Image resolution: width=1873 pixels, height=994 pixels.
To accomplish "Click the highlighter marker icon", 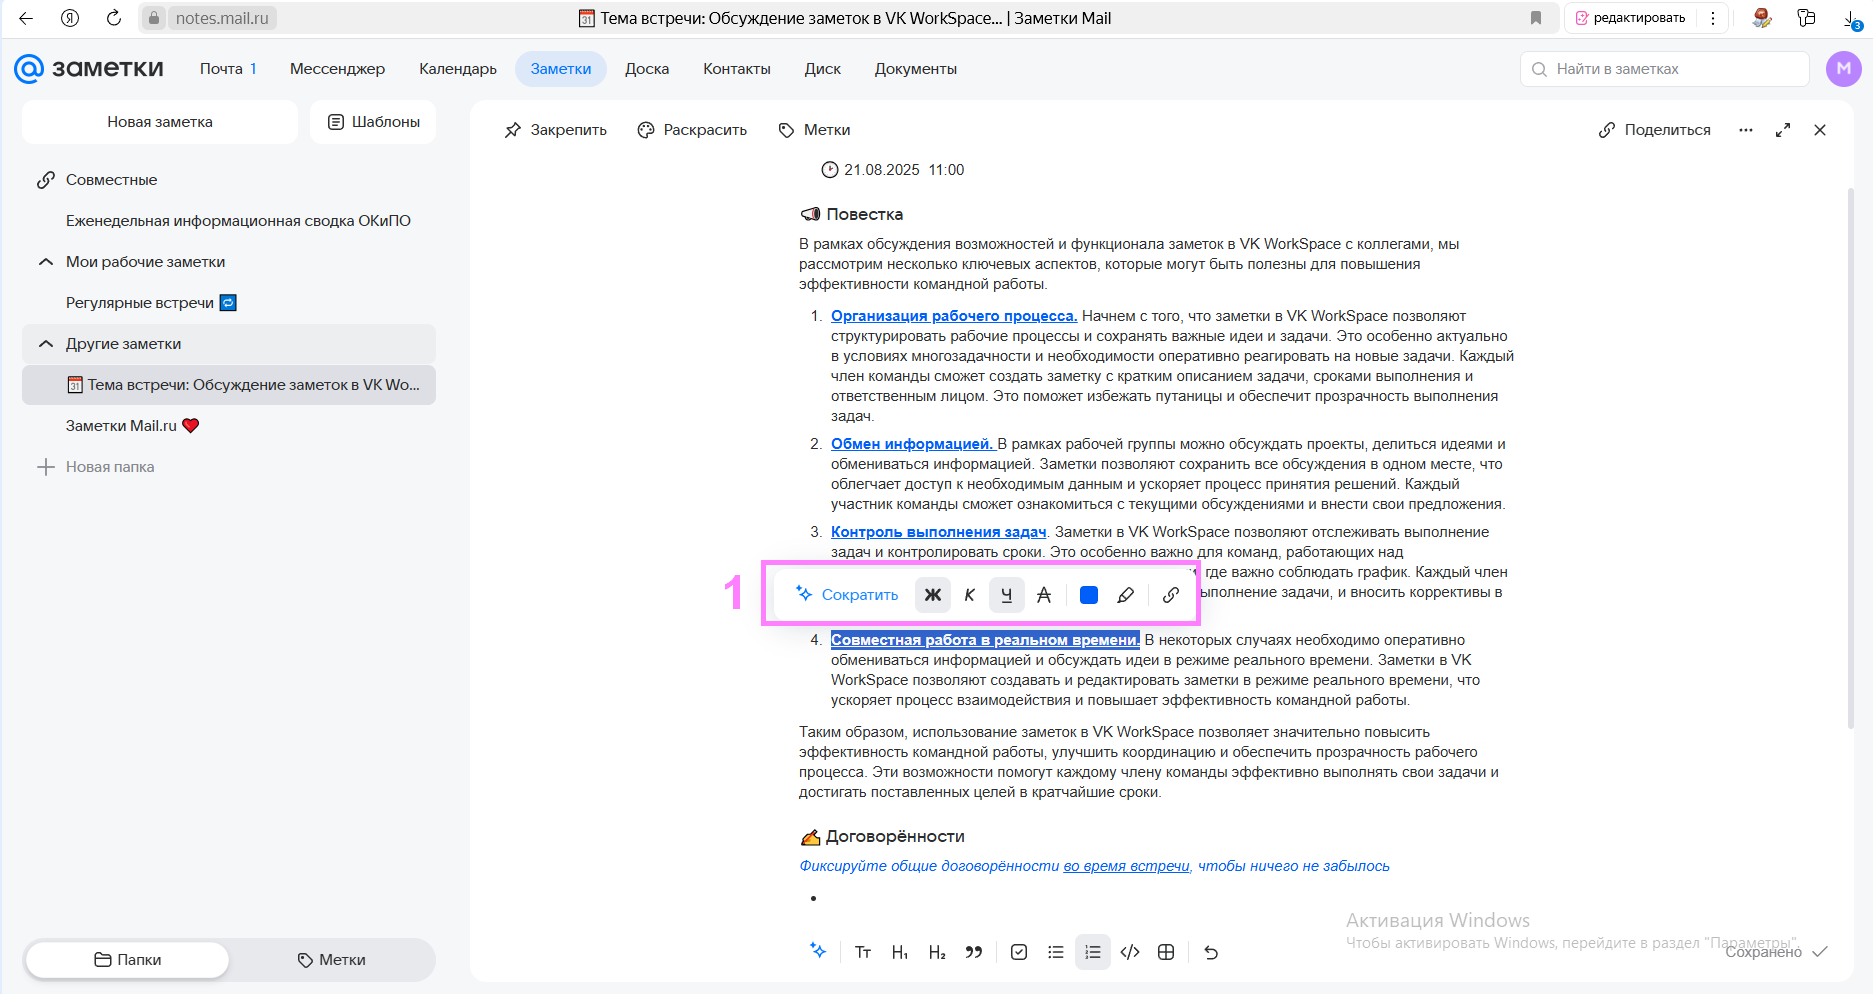I will [1125, 595].
